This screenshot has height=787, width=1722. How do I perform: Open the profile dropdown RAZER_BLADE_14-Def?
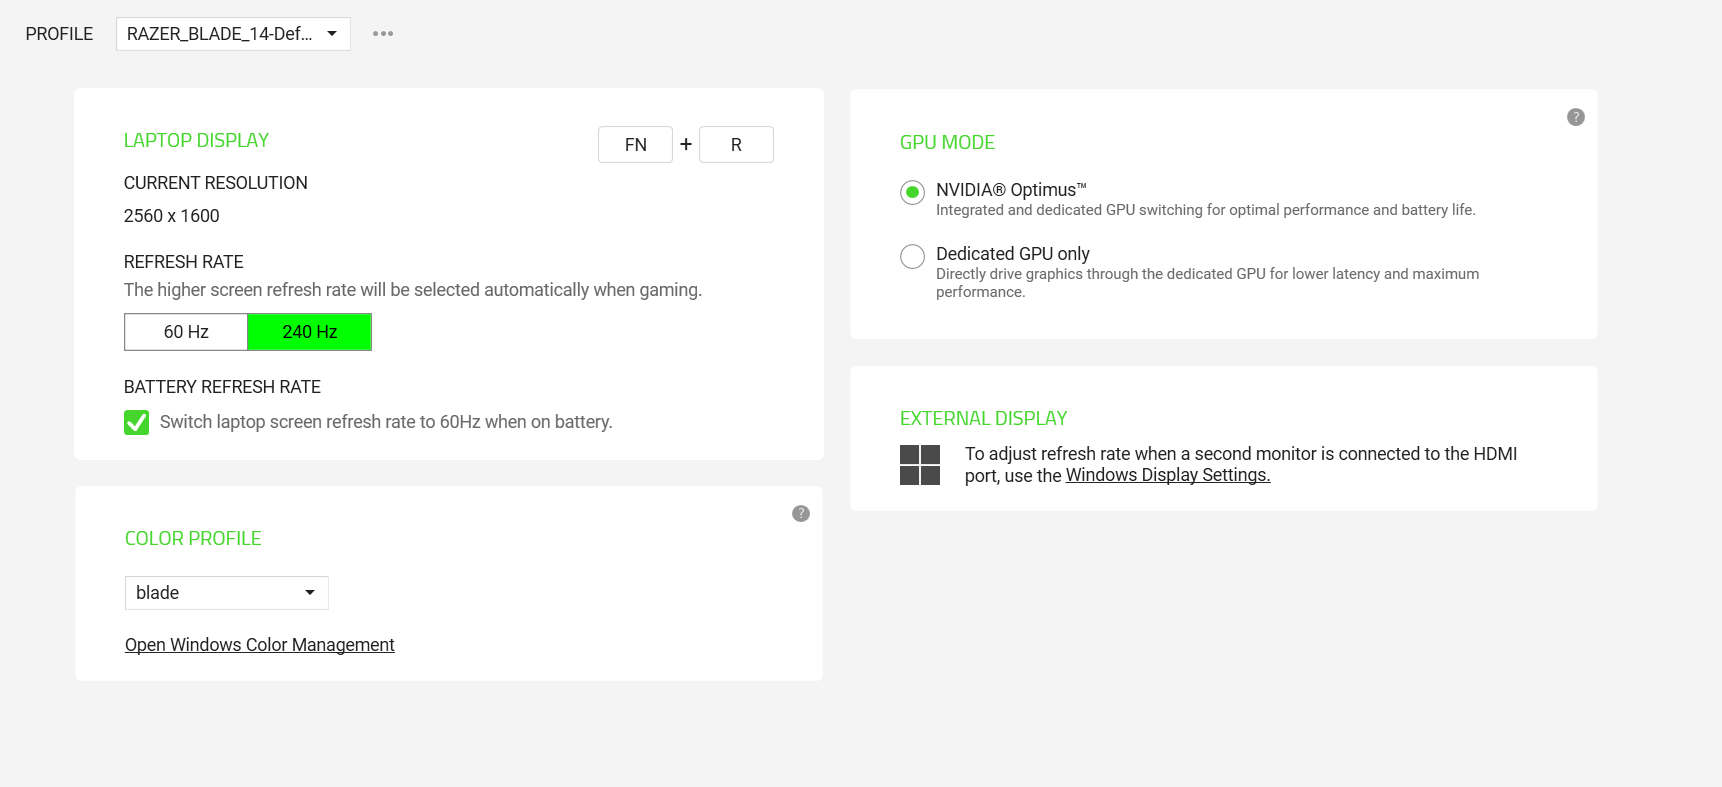click(233, 33)
